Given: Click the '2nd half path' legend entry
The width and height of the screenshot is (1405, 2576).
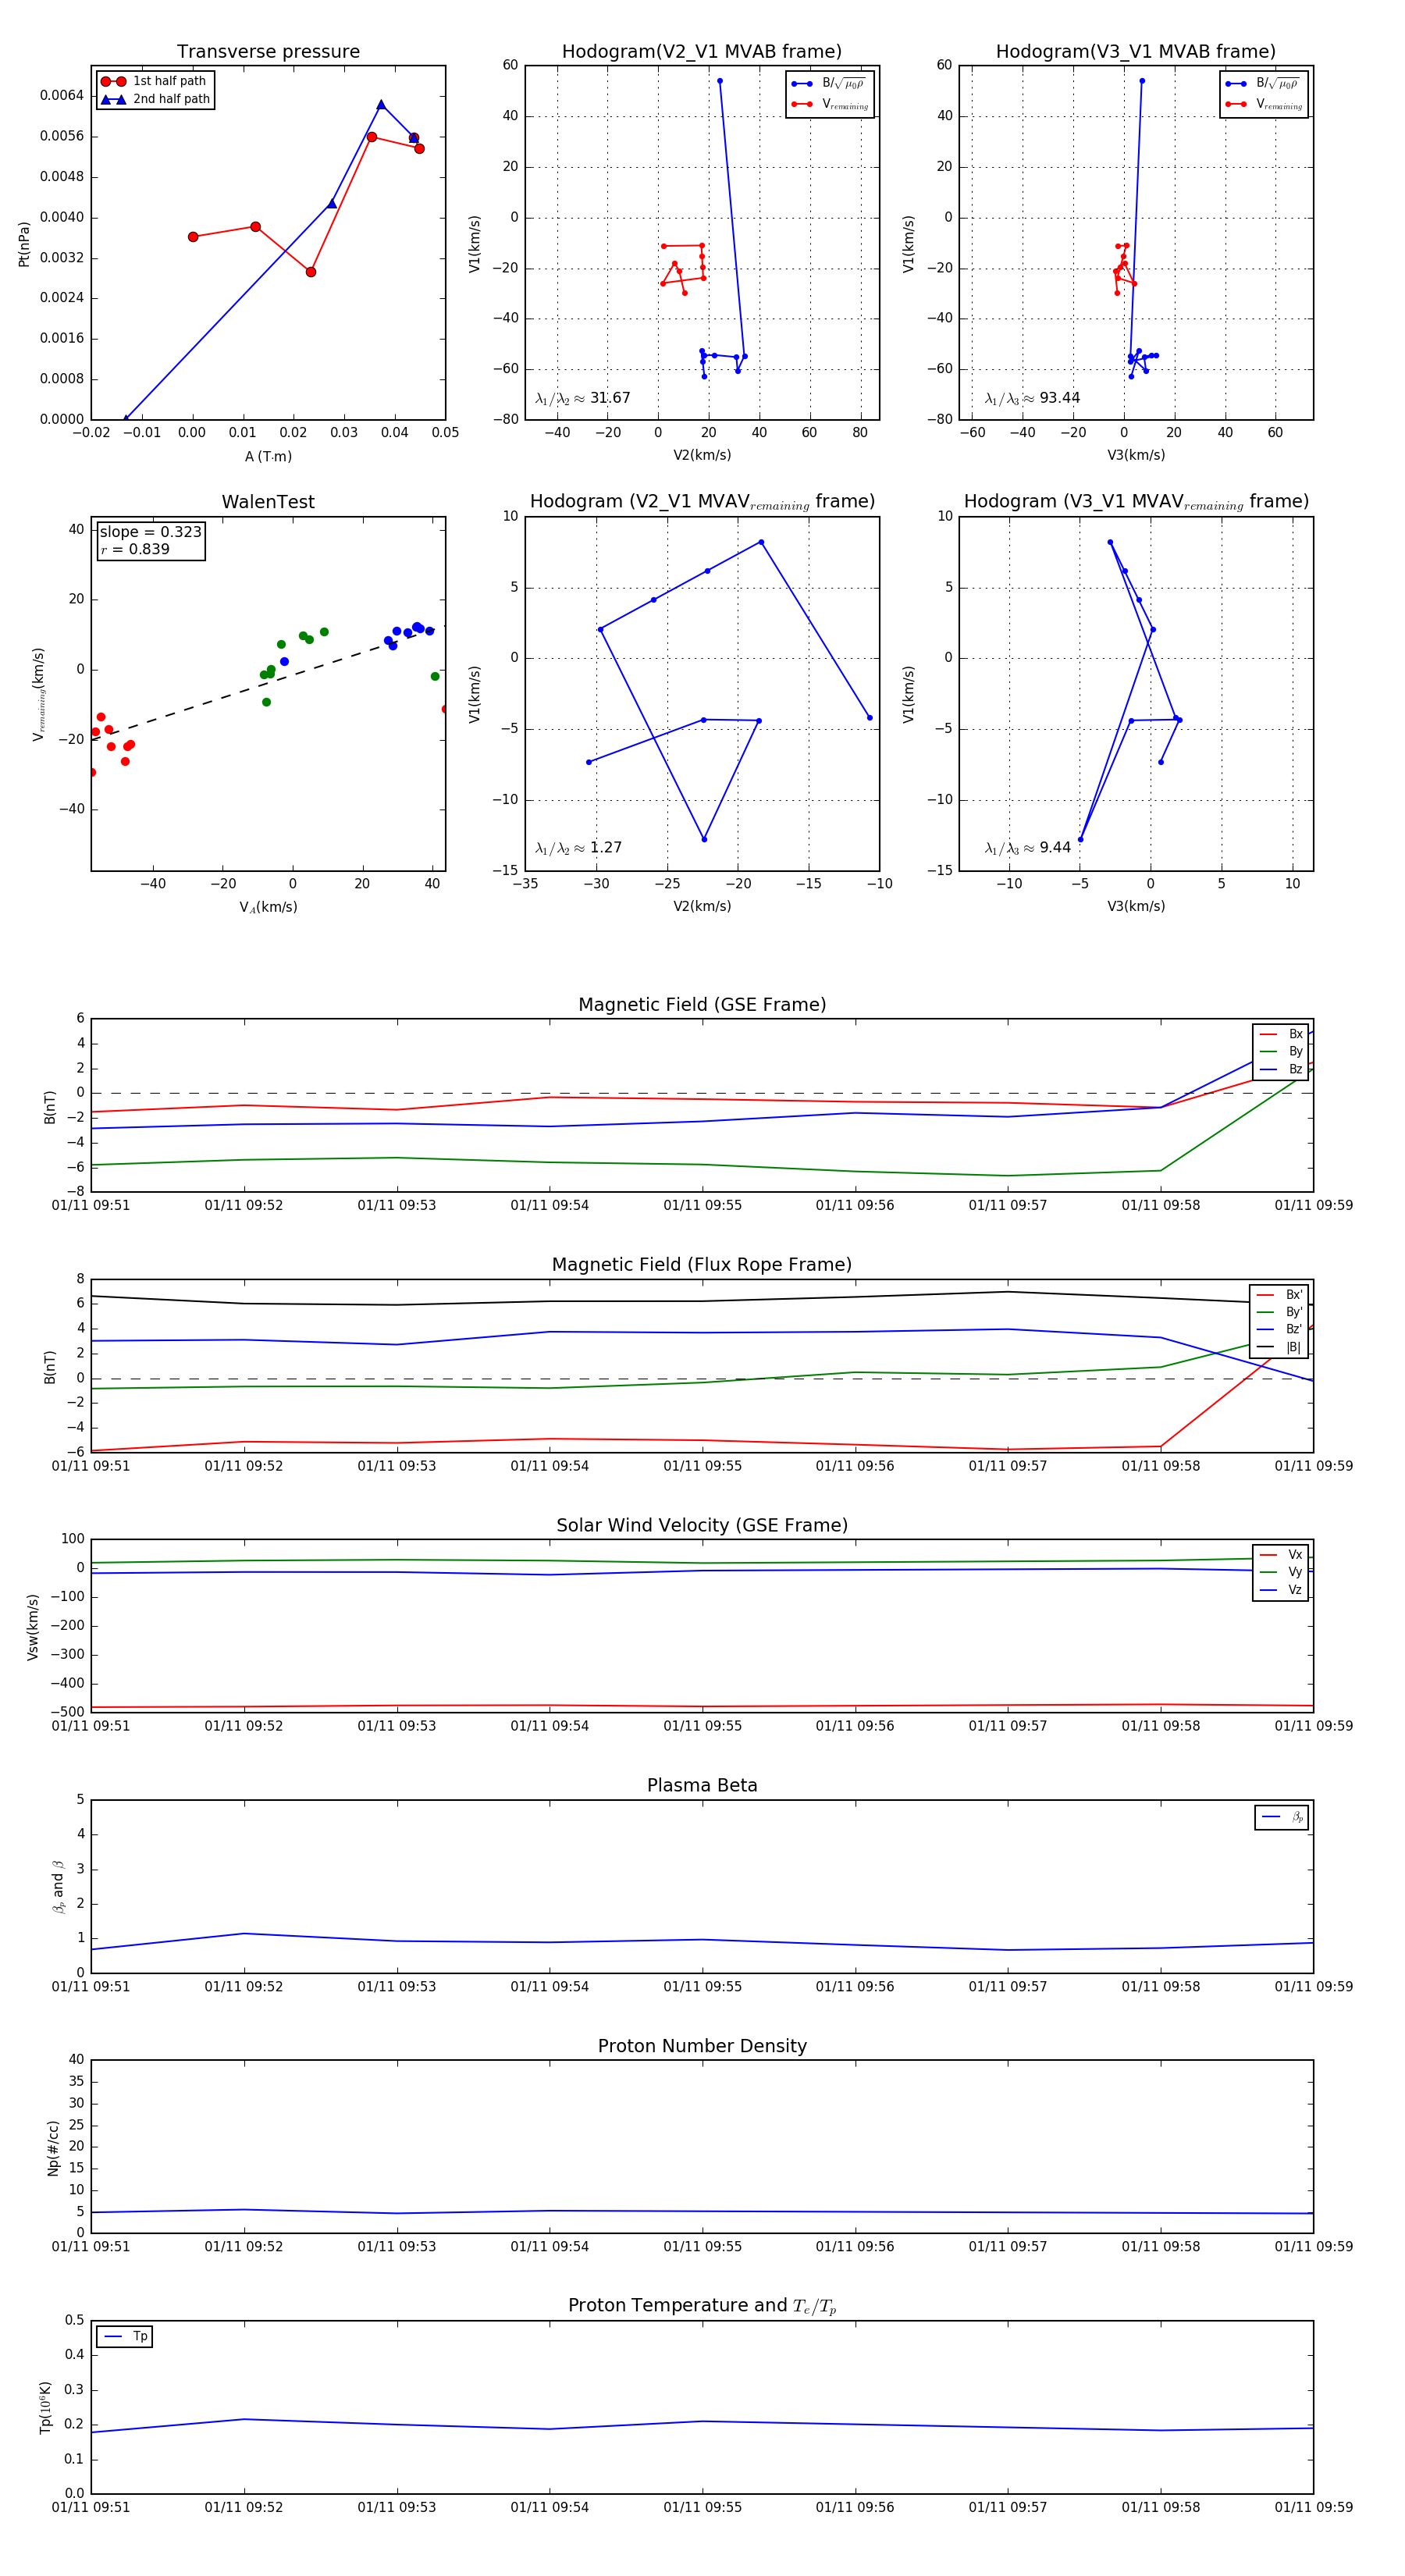Looking at the screenshot, I should coord(155,99).
